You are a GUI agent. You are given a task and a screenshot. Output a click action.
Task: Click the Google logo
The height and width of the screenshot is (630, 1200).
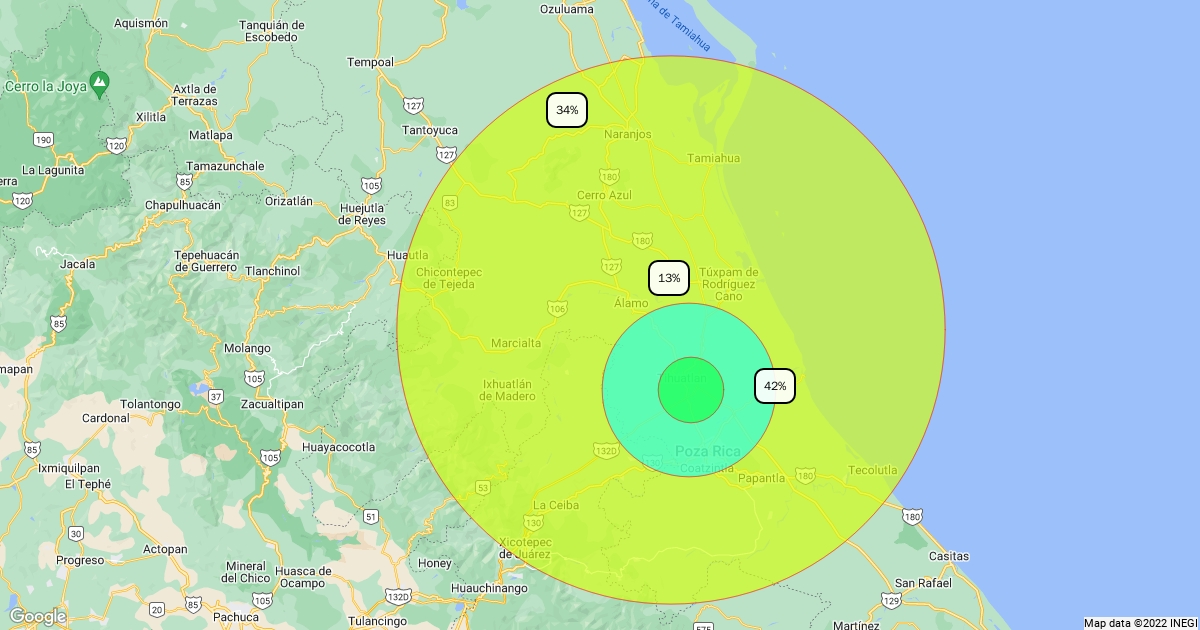tap(37, 616)
